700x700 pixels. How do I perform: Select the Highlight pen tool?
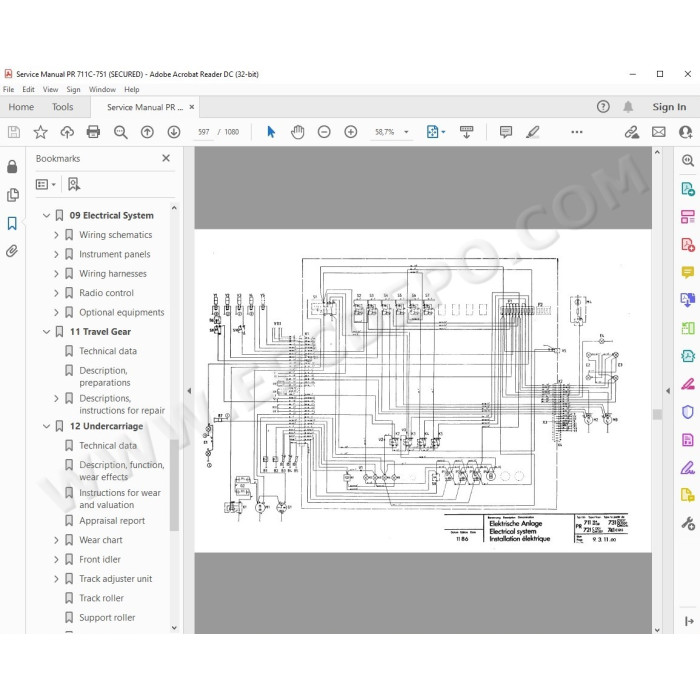click(533, 132)
